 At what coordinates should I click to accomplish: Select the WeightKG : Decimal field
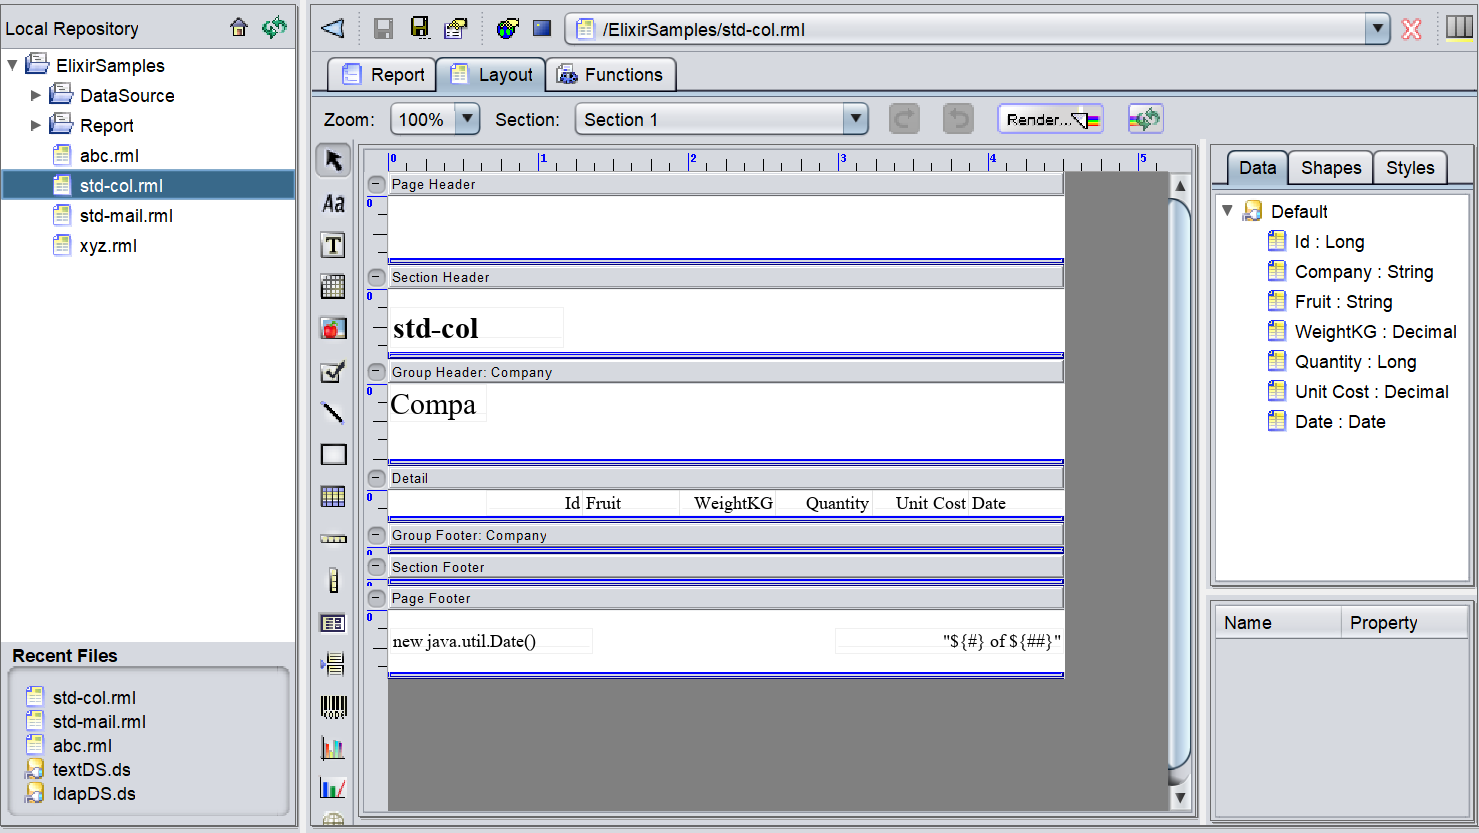coord(1375,332)
